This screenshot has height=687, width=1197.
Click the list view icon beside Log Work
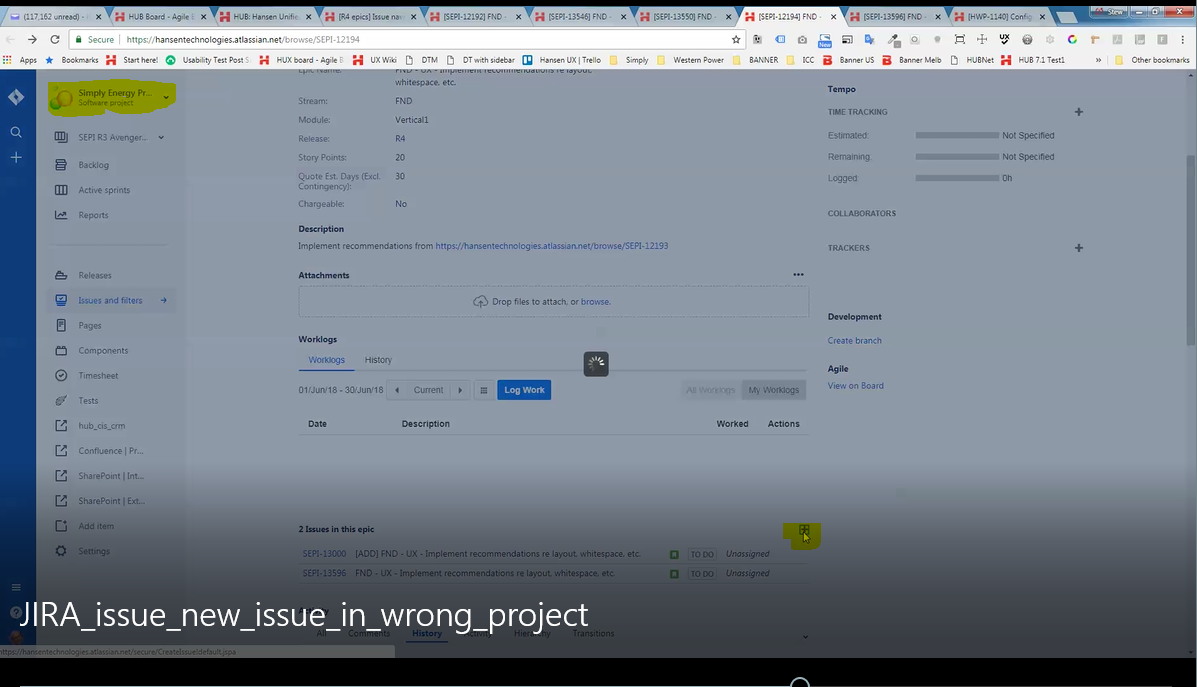pos(483,390)
